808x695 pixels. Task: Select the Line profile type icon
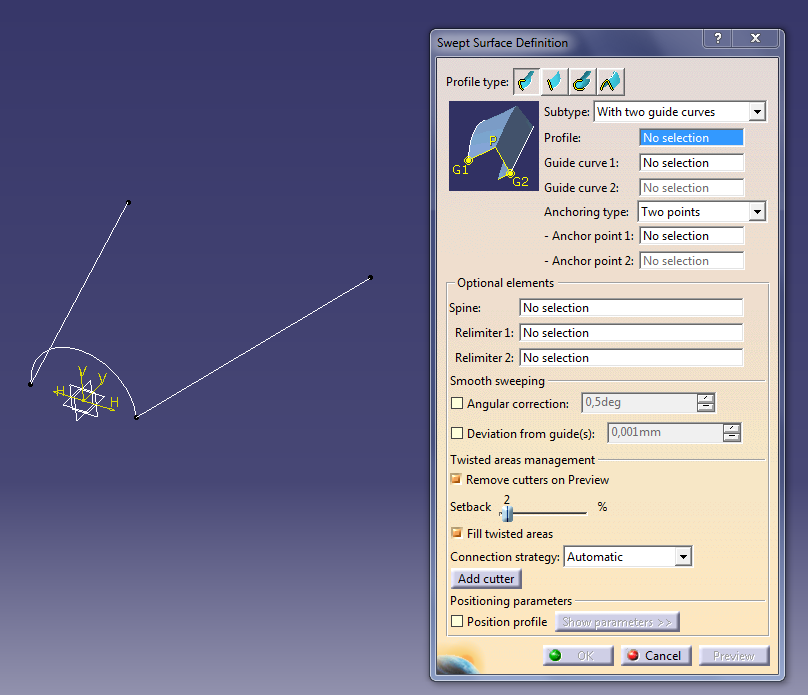pyautogui.click(x=553, y=81)
